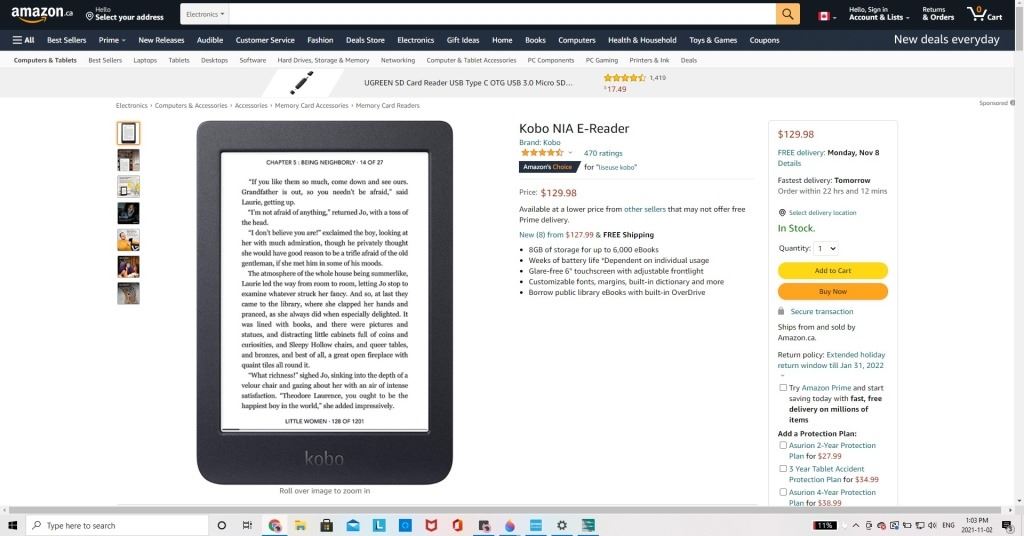
Task: Go to Best Sellers in top navigation
Action: click(x=67, y=40)
